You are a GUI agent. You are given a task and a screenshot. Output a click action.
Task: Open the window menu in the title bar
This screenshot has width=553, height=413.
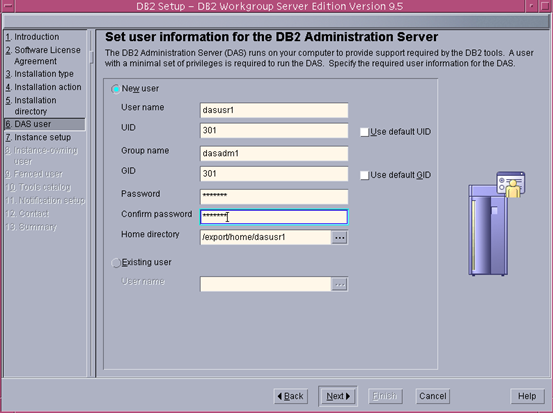click(x=8, y=6)
